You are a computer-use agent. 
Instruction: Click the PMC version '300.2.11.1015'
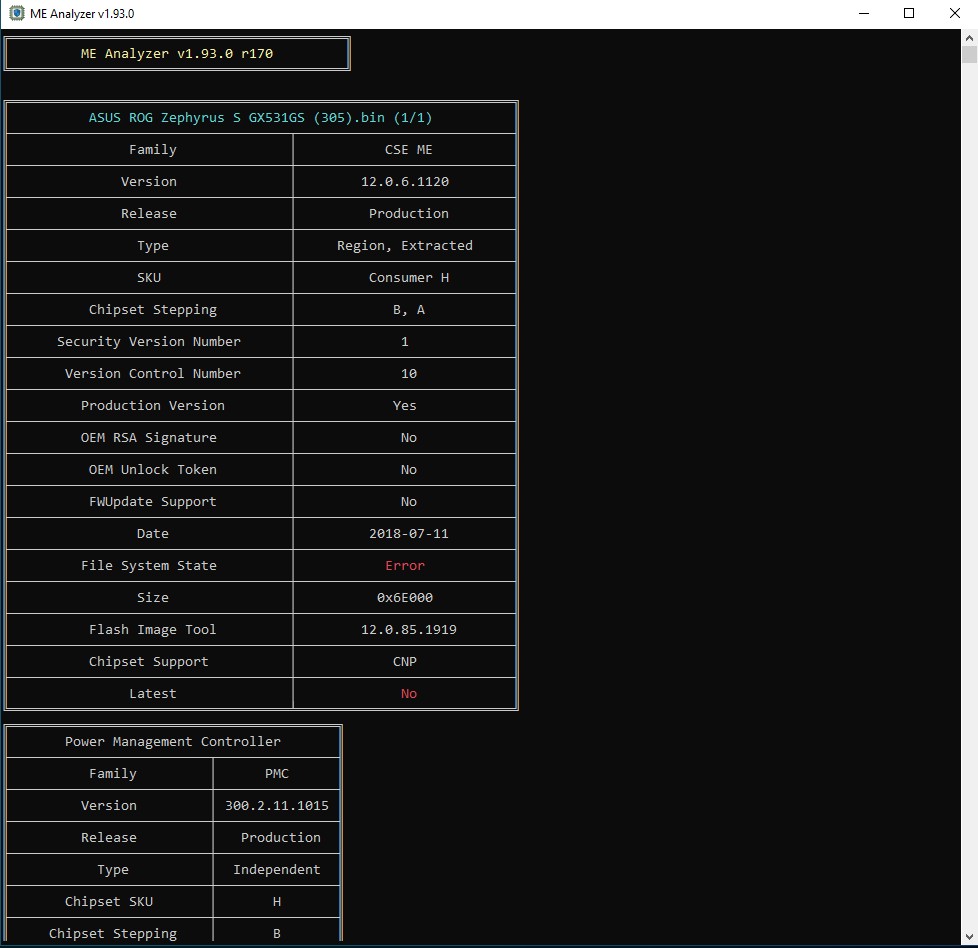pyautogui.click(x=277, y=806)
